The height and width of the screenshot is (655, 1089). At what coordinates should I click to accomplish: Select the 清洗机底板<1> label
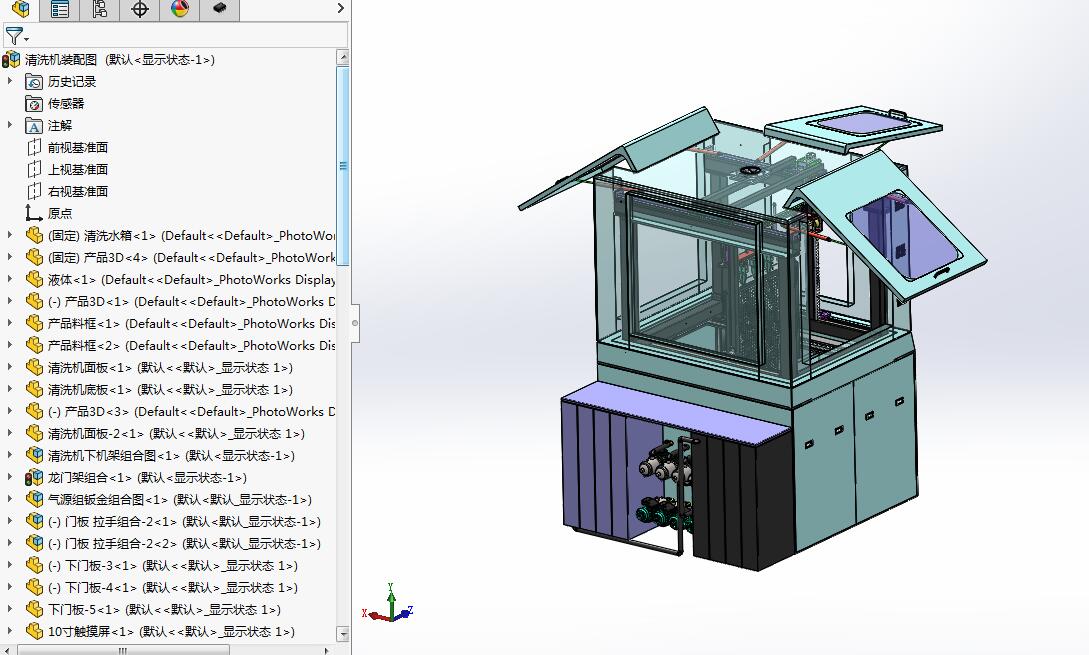pos(170,390)
